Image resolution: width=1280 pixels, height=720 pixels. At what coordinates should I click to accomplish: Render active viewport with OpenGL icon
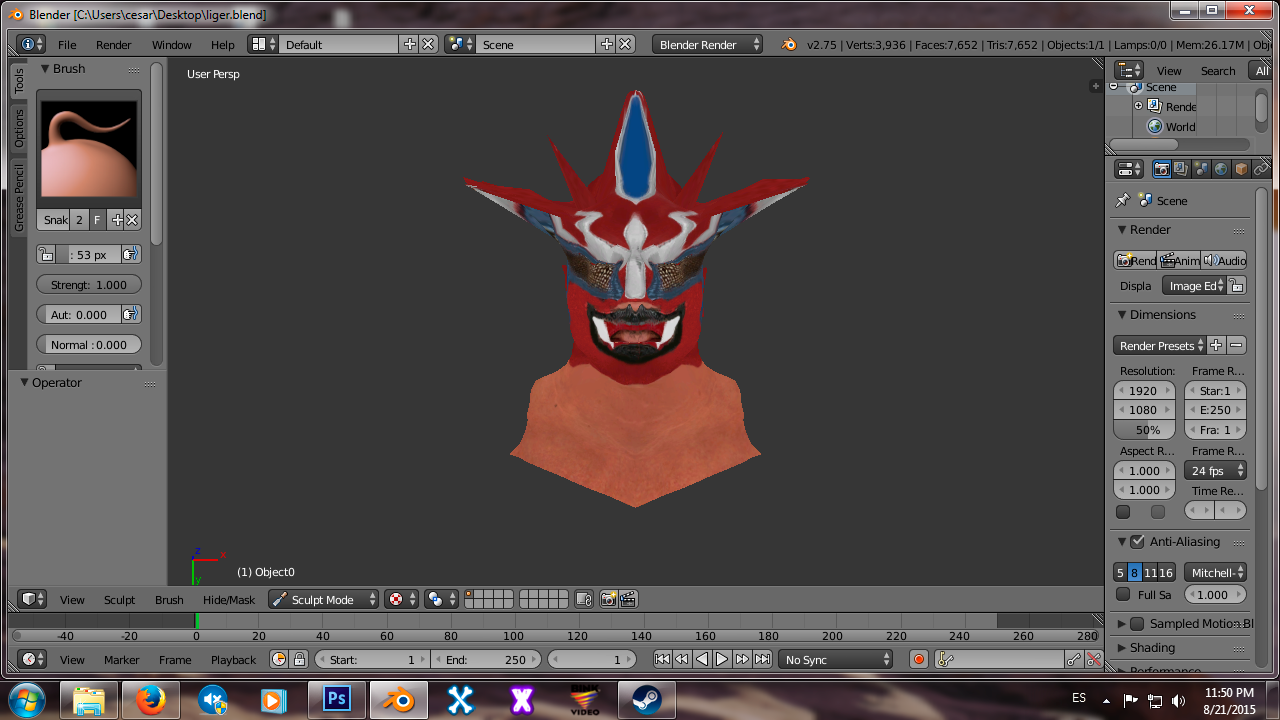[608, 599]
